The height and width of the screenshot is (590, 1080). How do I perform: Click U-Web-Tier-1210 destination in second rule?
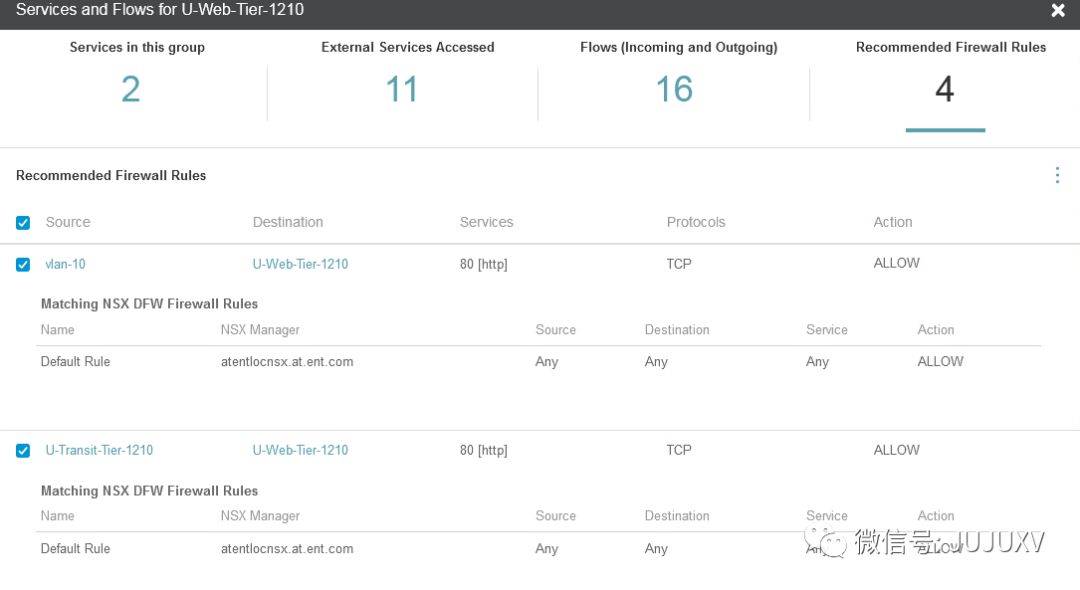[x=300, y=450]
